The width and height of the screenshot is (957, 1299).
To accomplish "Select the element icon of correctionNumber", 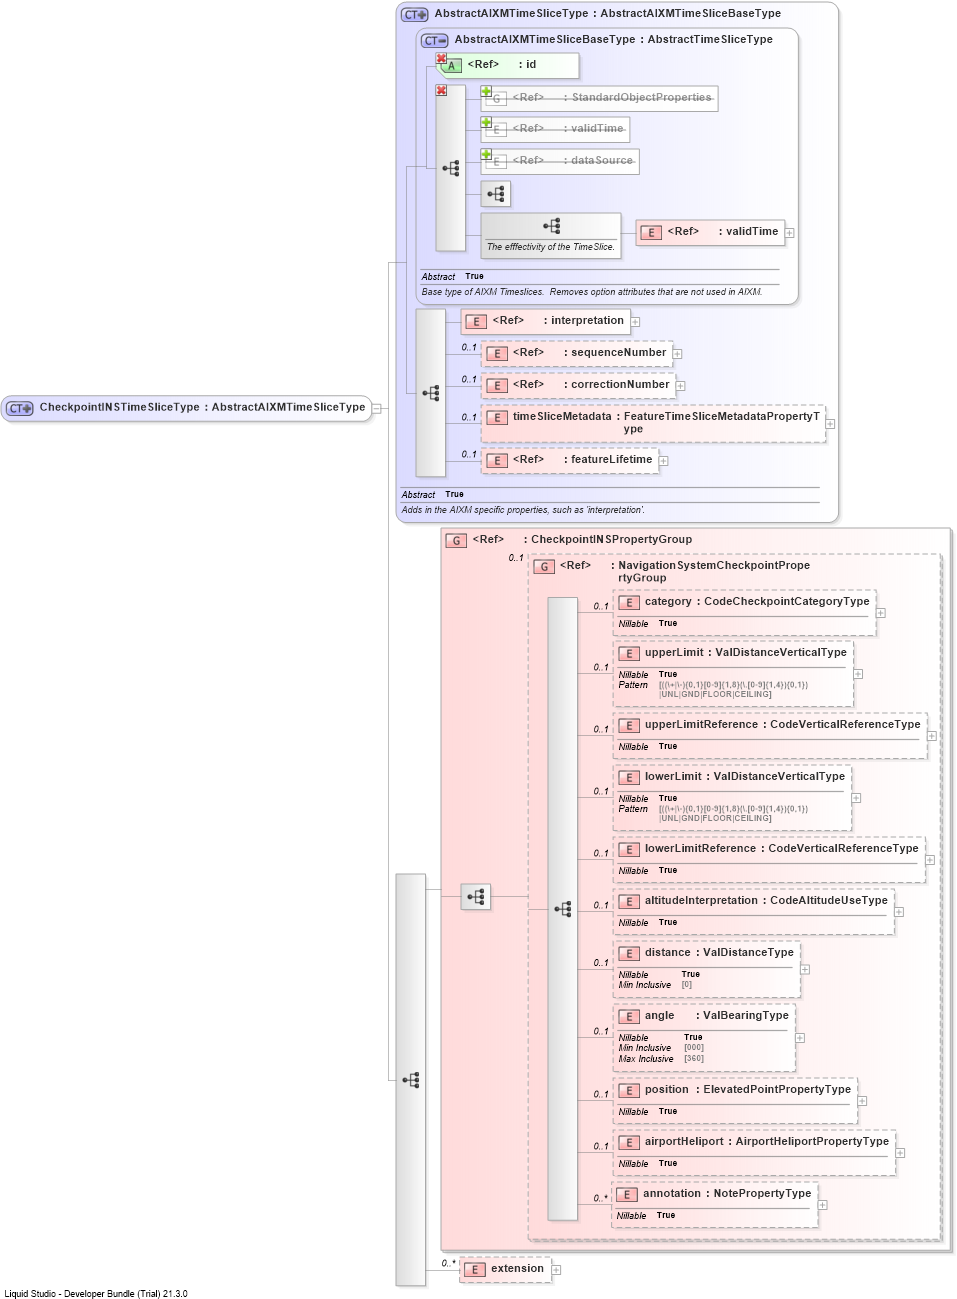I will [497, 386].
